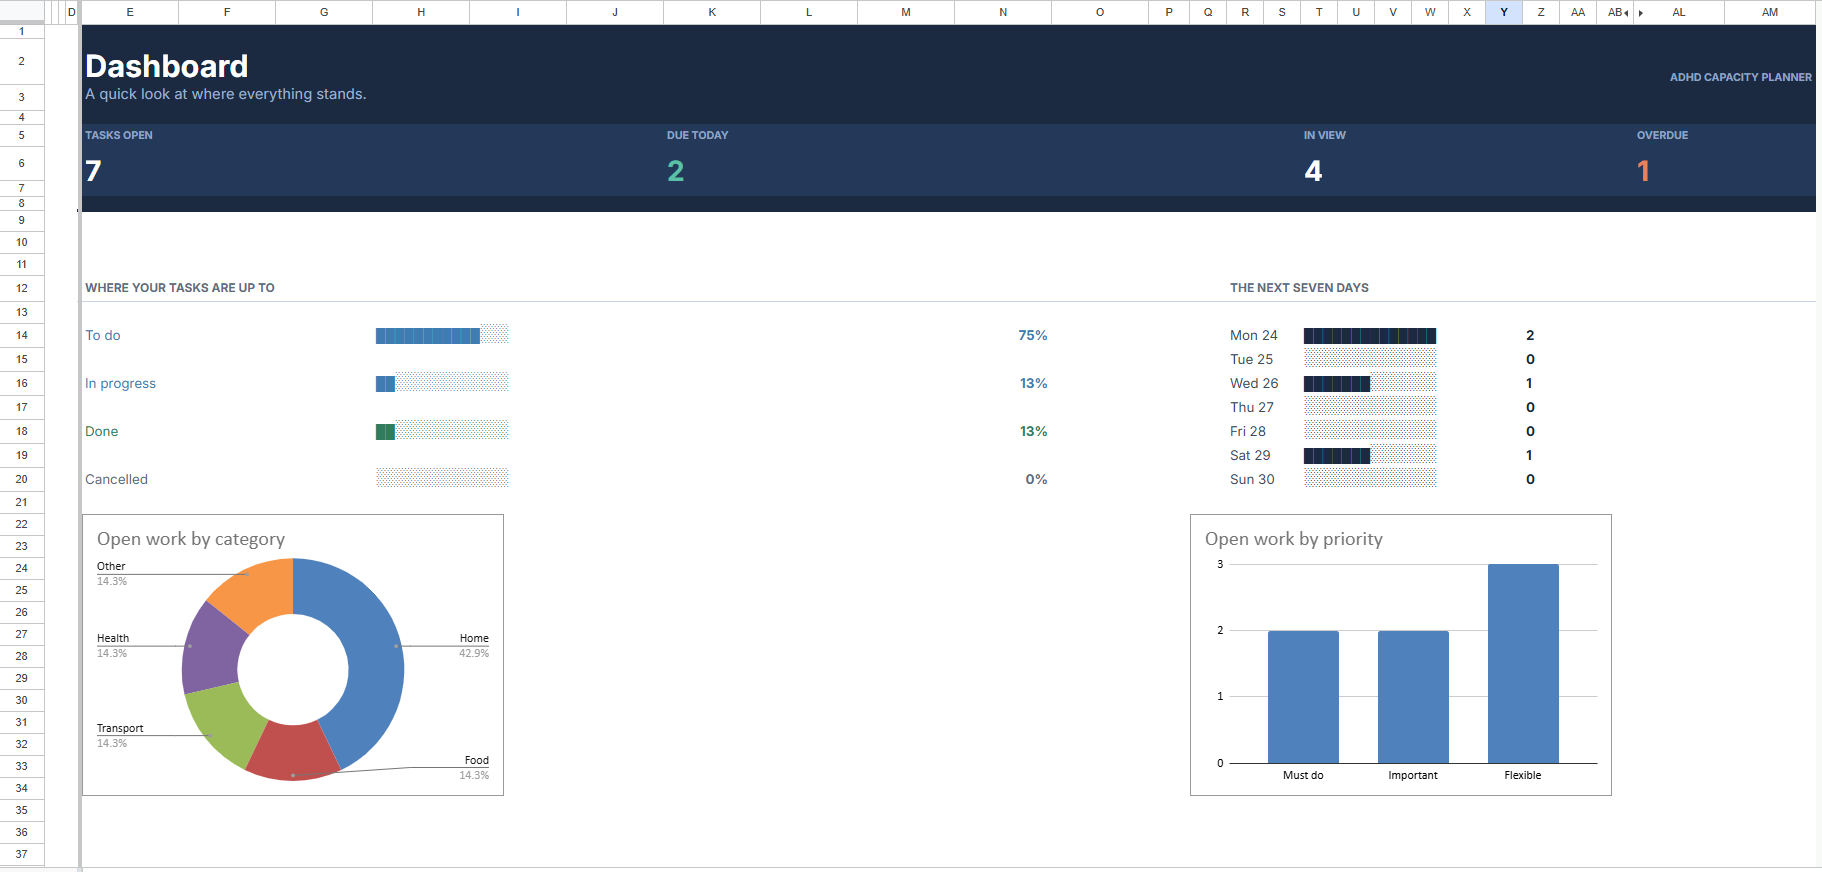Click the Fri 28 day label
Viewport: 1822px width, 872px height.
coord(1248,431)
